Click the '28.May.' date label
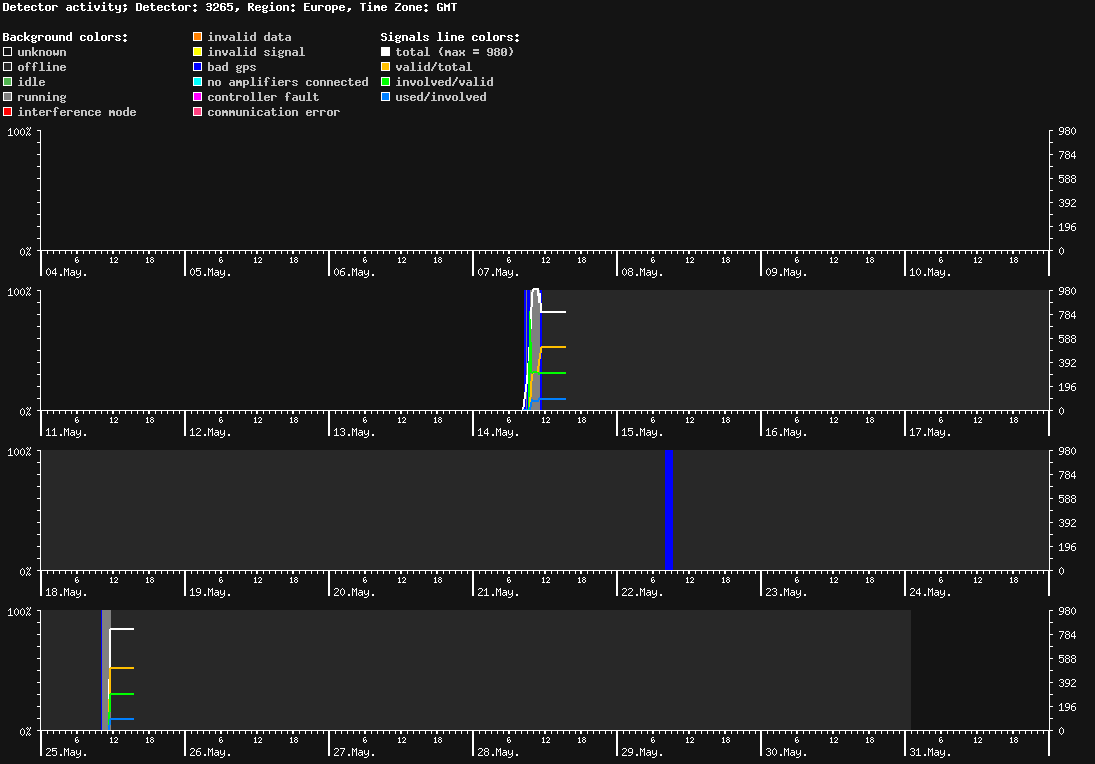Screen dimensions: 1095x764 (498, 752)
